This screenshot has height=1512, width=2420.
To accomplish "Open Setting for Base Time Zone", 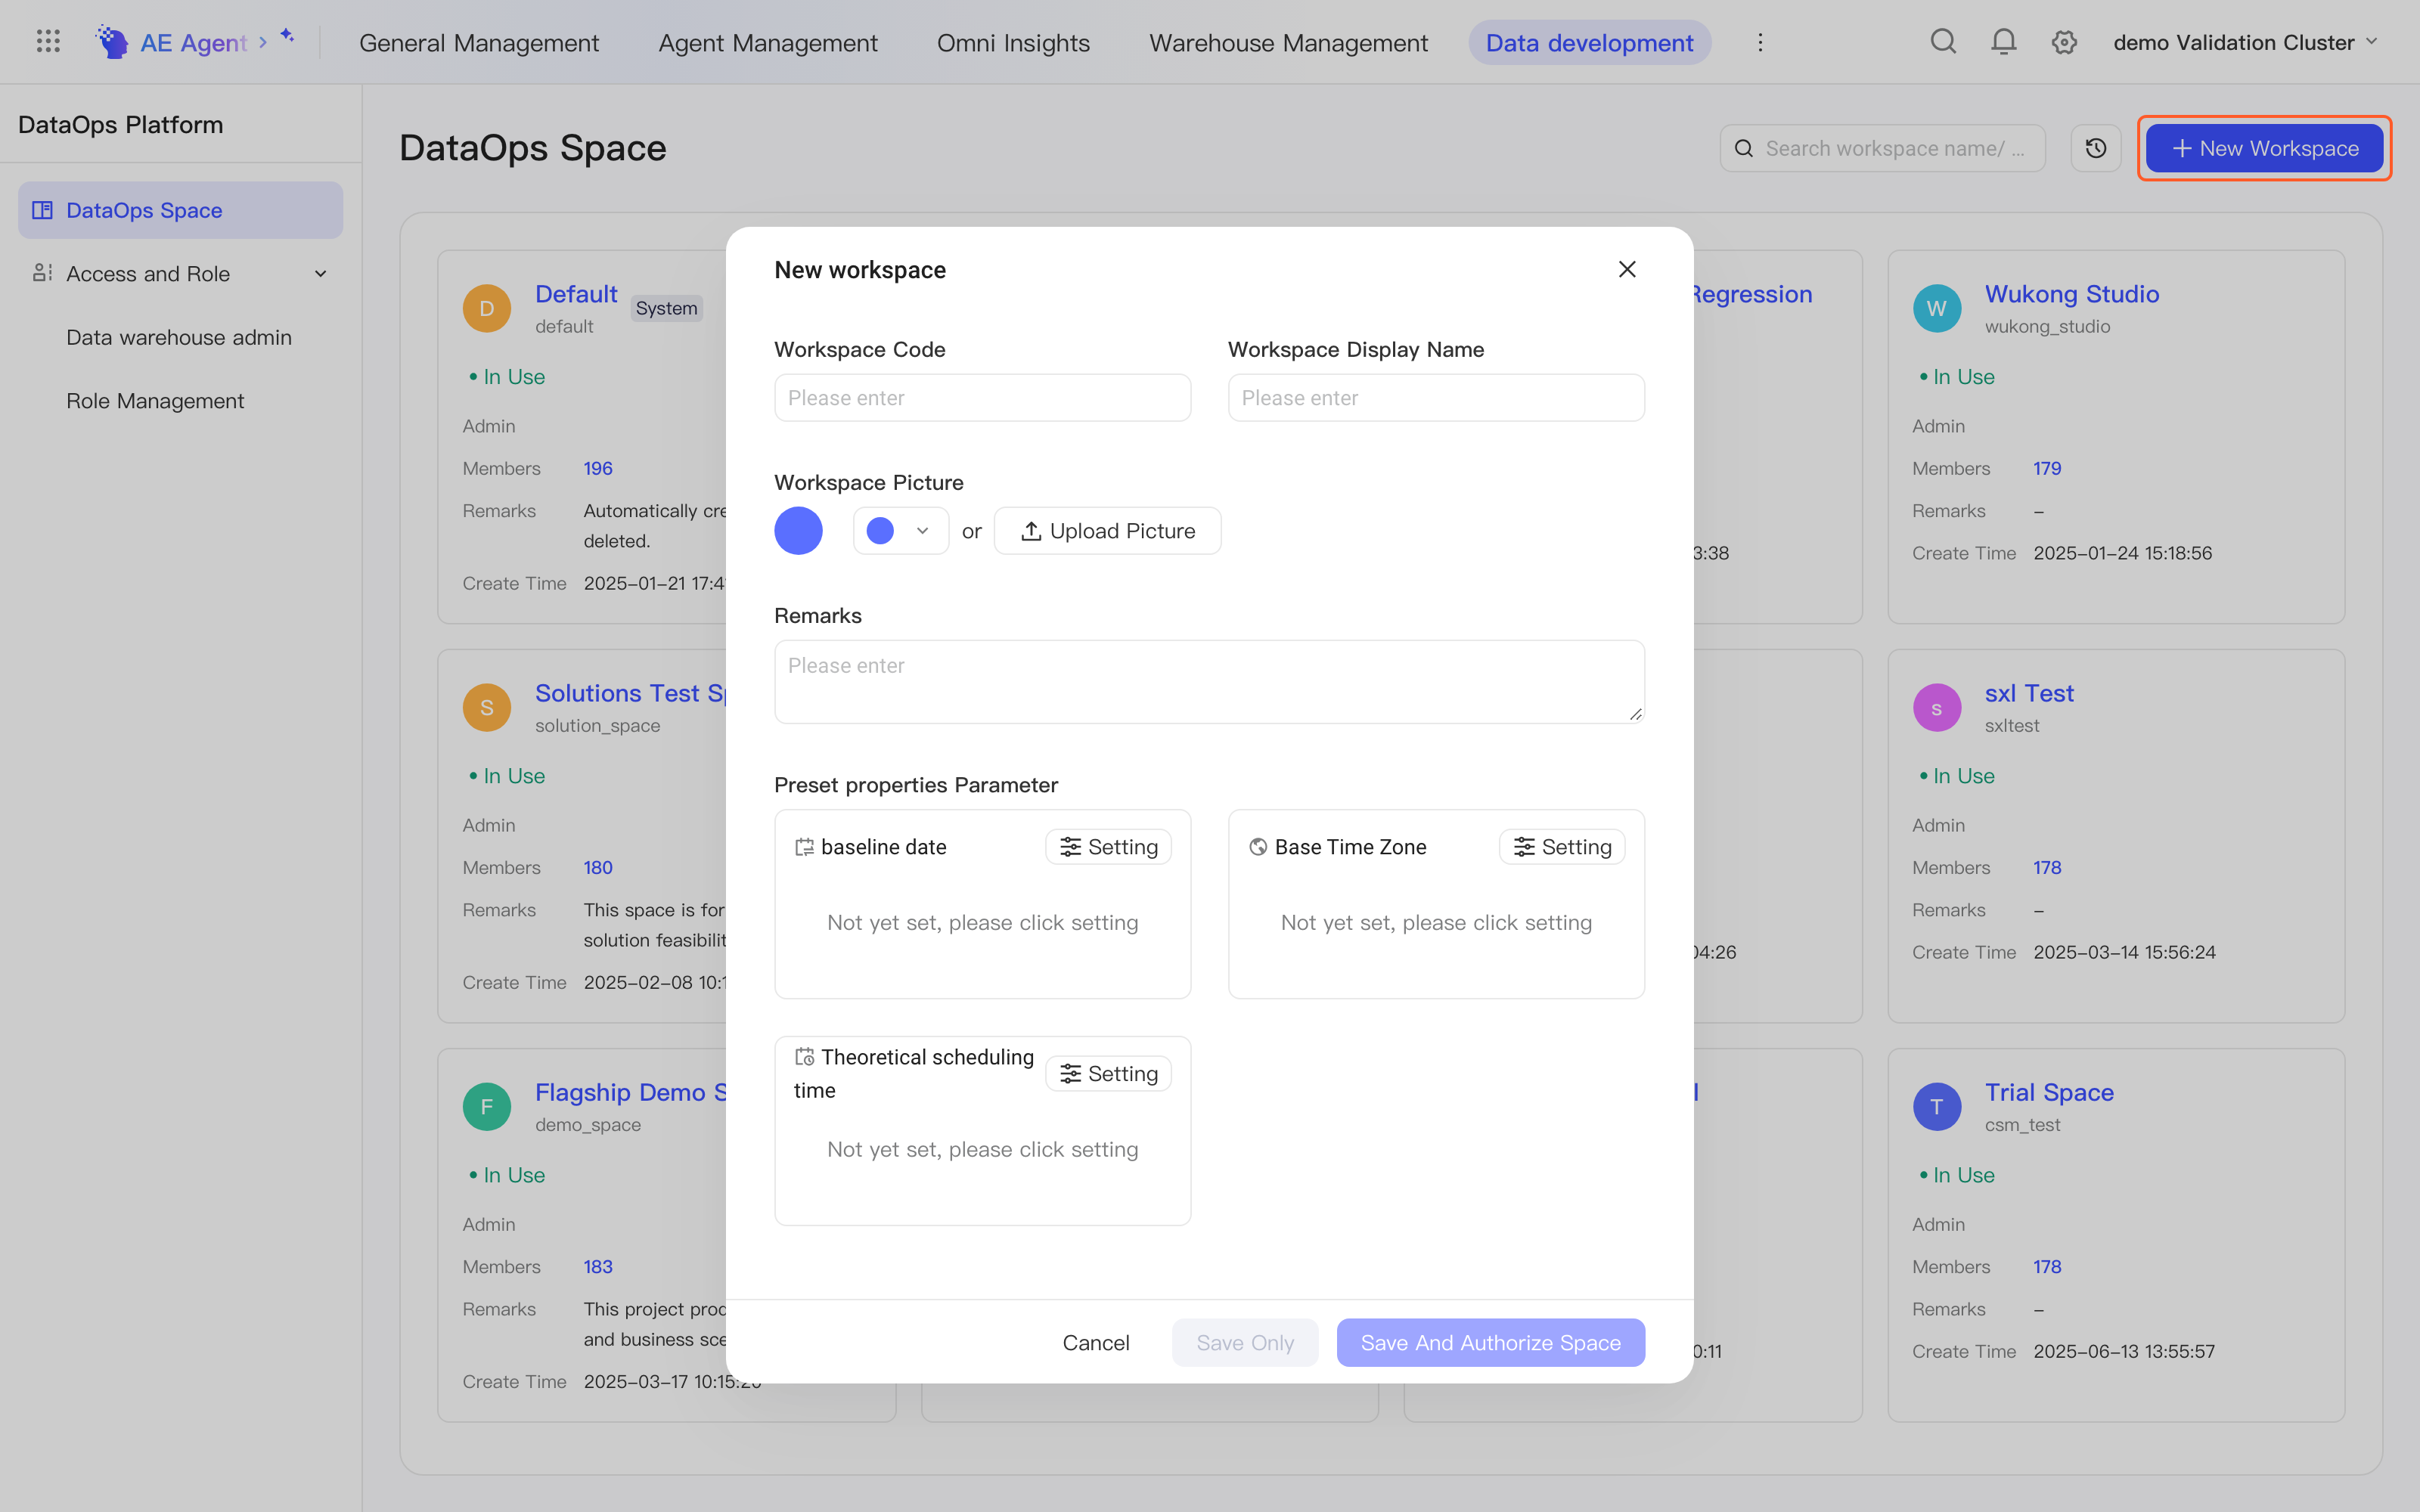I will click(1562, 847).
